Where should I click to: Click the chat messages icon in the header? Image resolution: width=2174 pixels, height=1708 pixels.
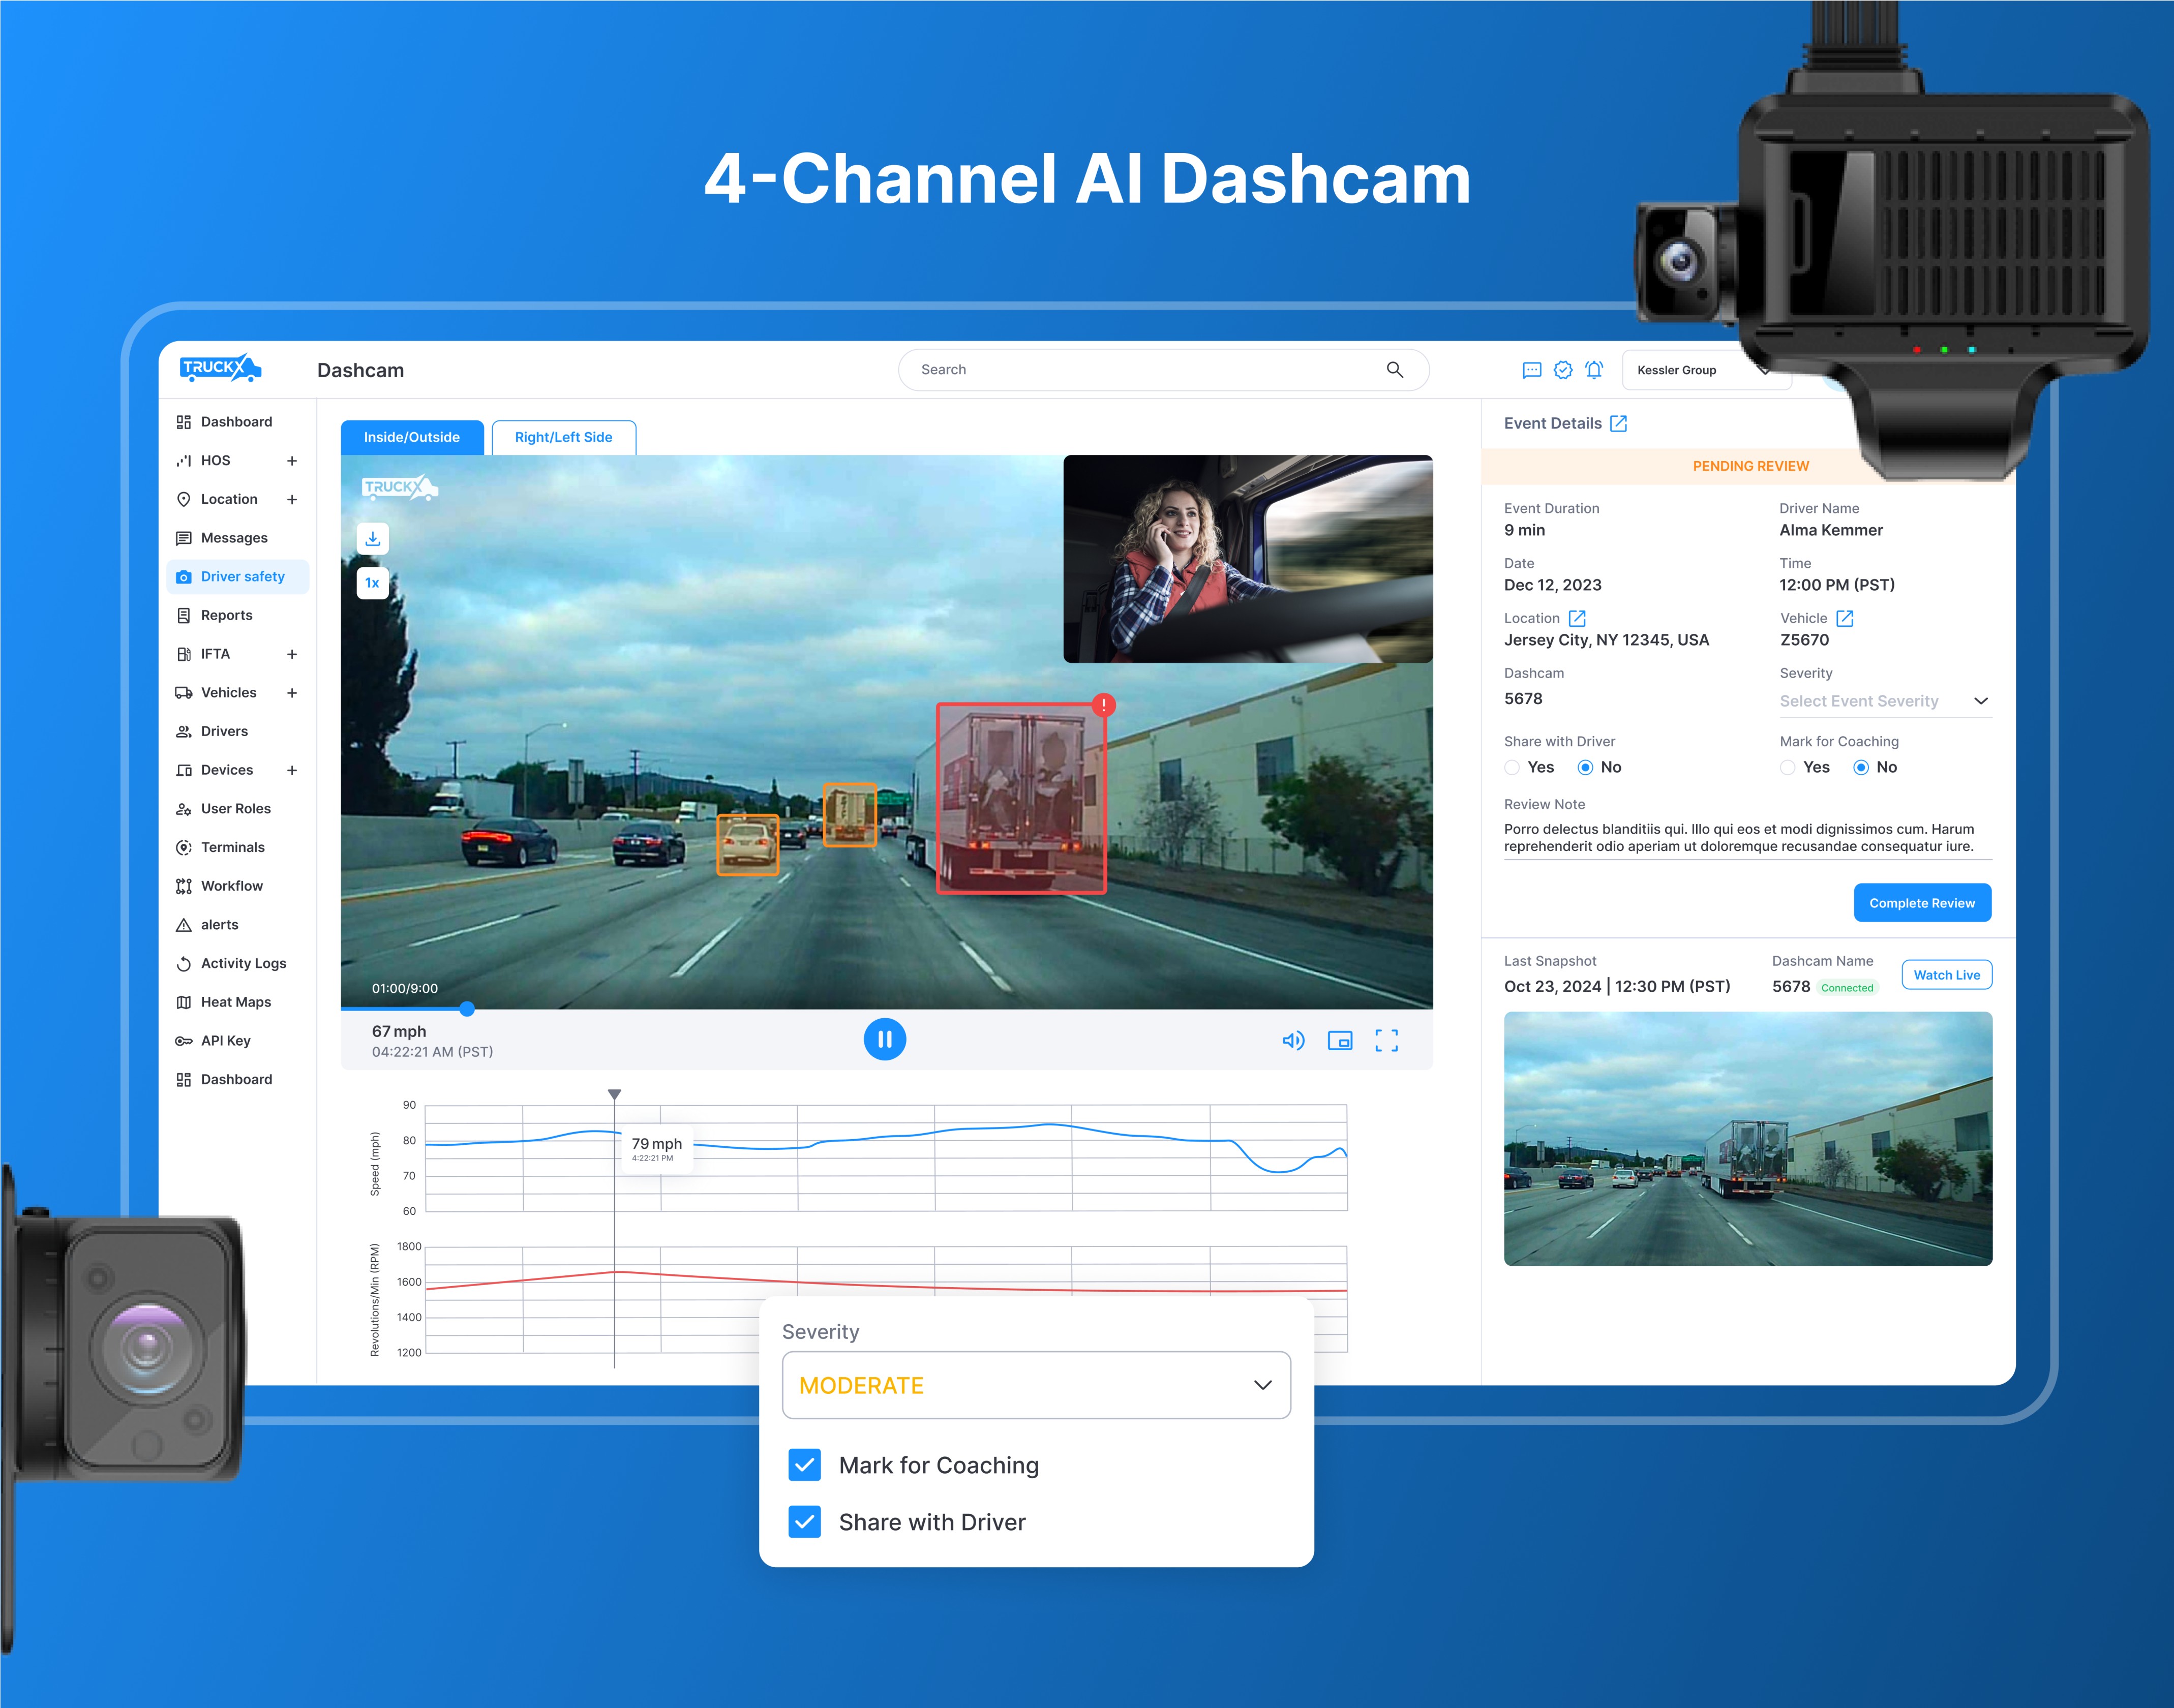(x=1531, y=369)
